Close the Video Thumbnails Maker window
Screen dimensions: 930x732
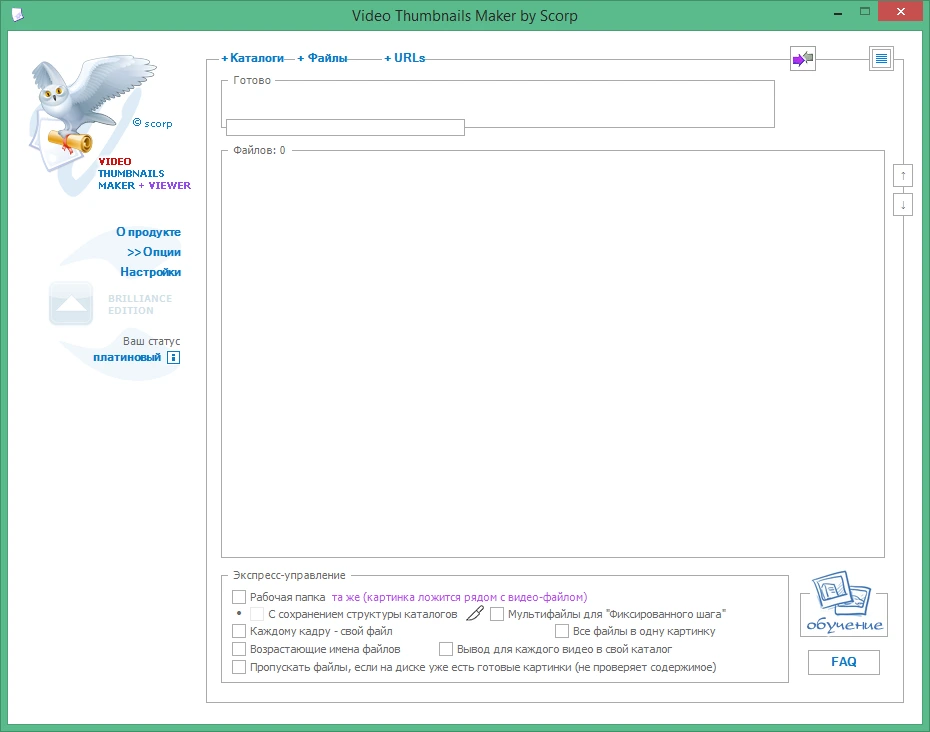(x=900, y=11)
